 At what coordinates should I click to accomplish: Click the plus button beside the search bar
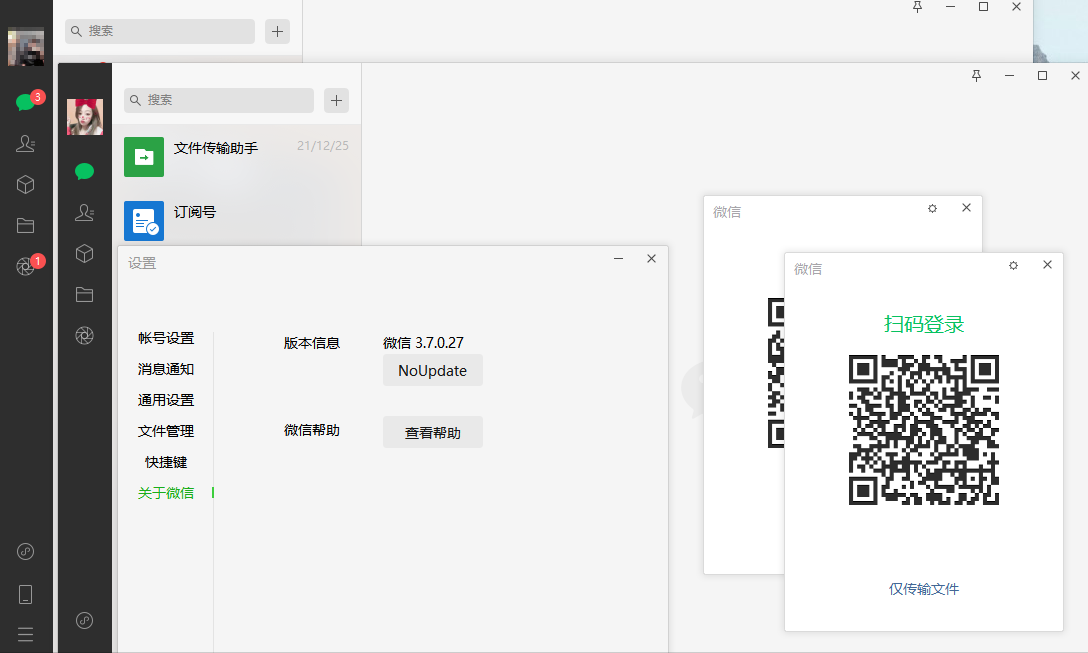pos(336,100)
